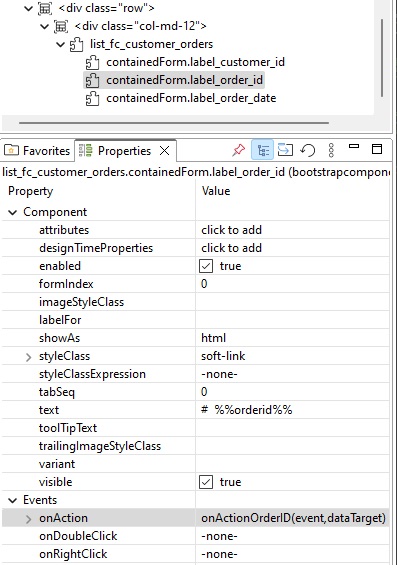Toggle Show Categories in Properties toolbar
The height and width of the screenshot is (565, 397).
[263, 150]
